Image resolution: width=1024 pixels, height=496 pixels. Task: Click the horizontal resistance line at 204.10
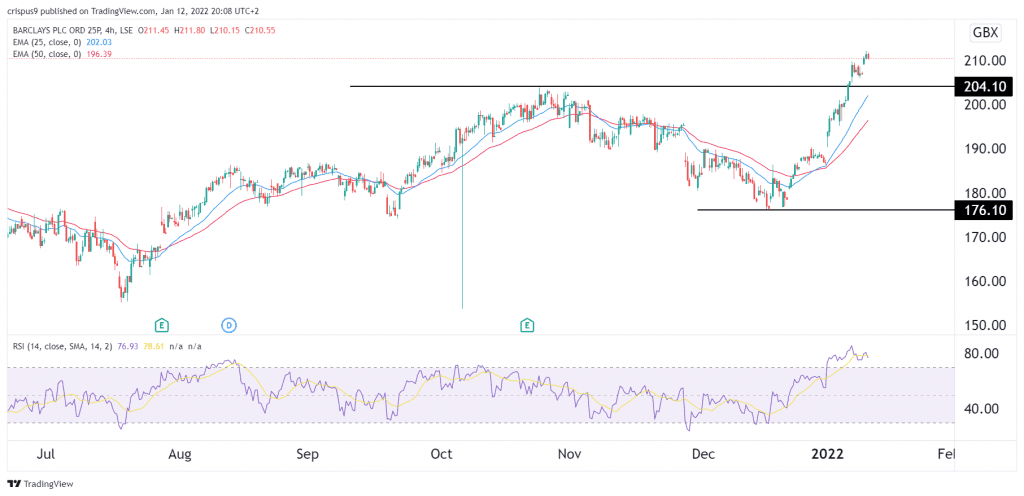point(652,86)
